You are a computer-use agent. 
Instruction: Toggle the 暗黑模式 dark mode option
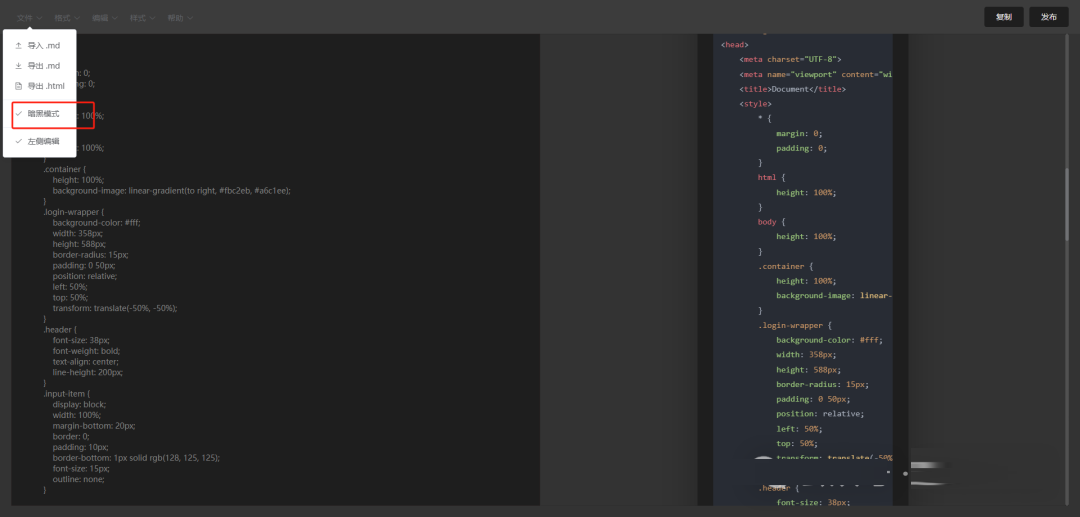click(x=43, y=114)
